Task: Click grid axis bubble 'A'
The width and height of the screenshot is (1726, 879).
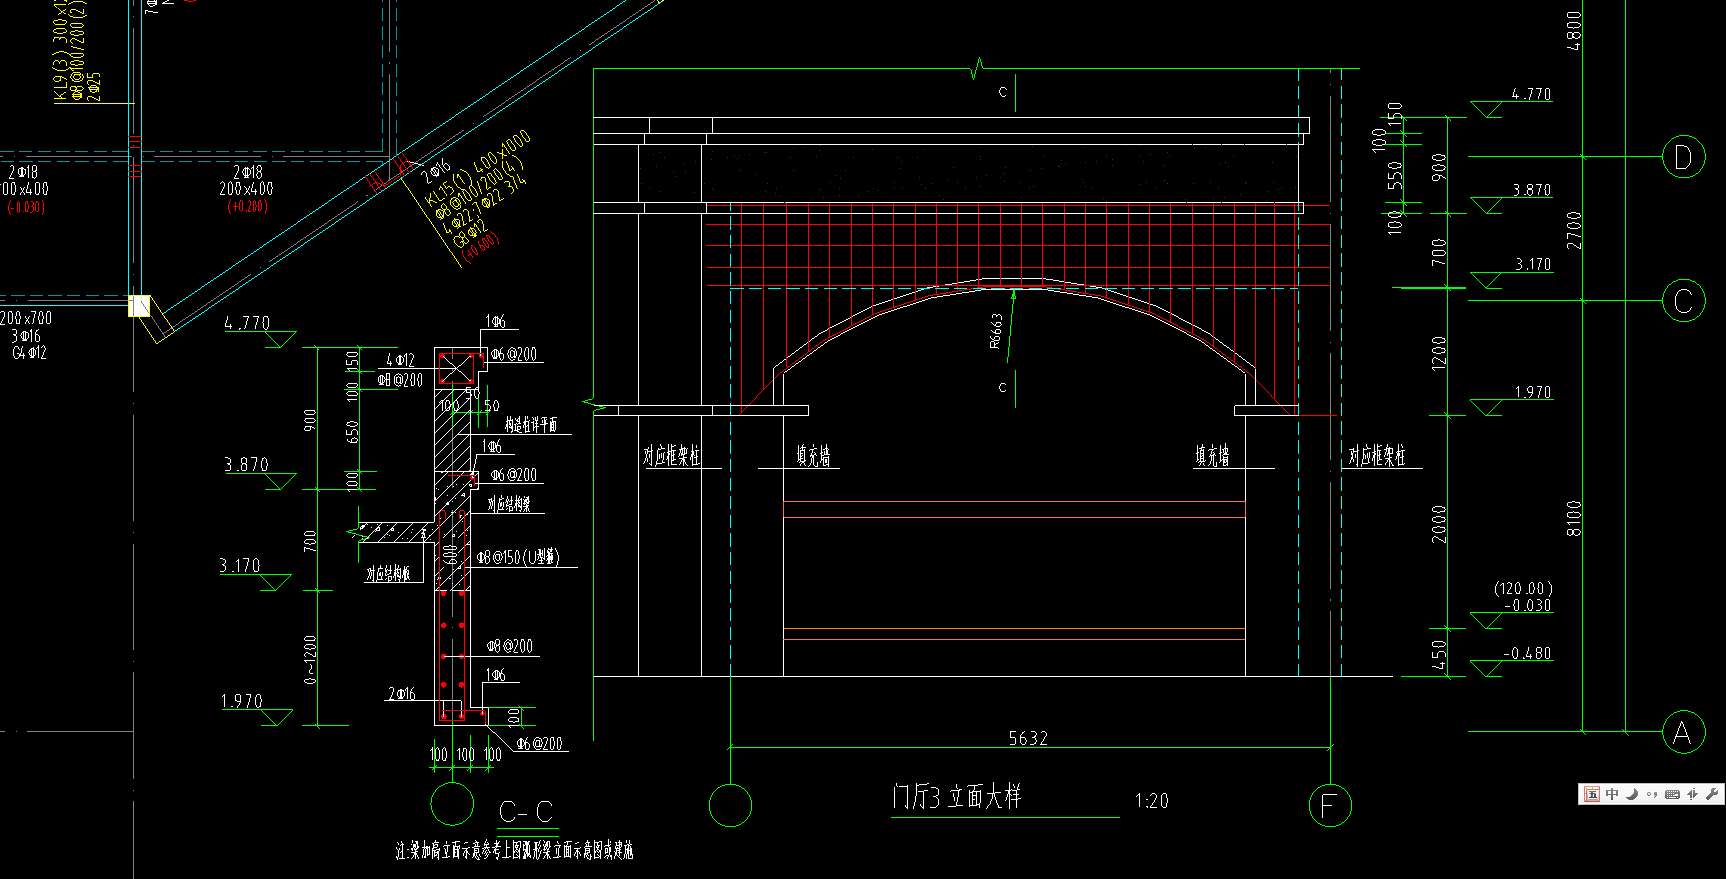Action: point(1683,732)
